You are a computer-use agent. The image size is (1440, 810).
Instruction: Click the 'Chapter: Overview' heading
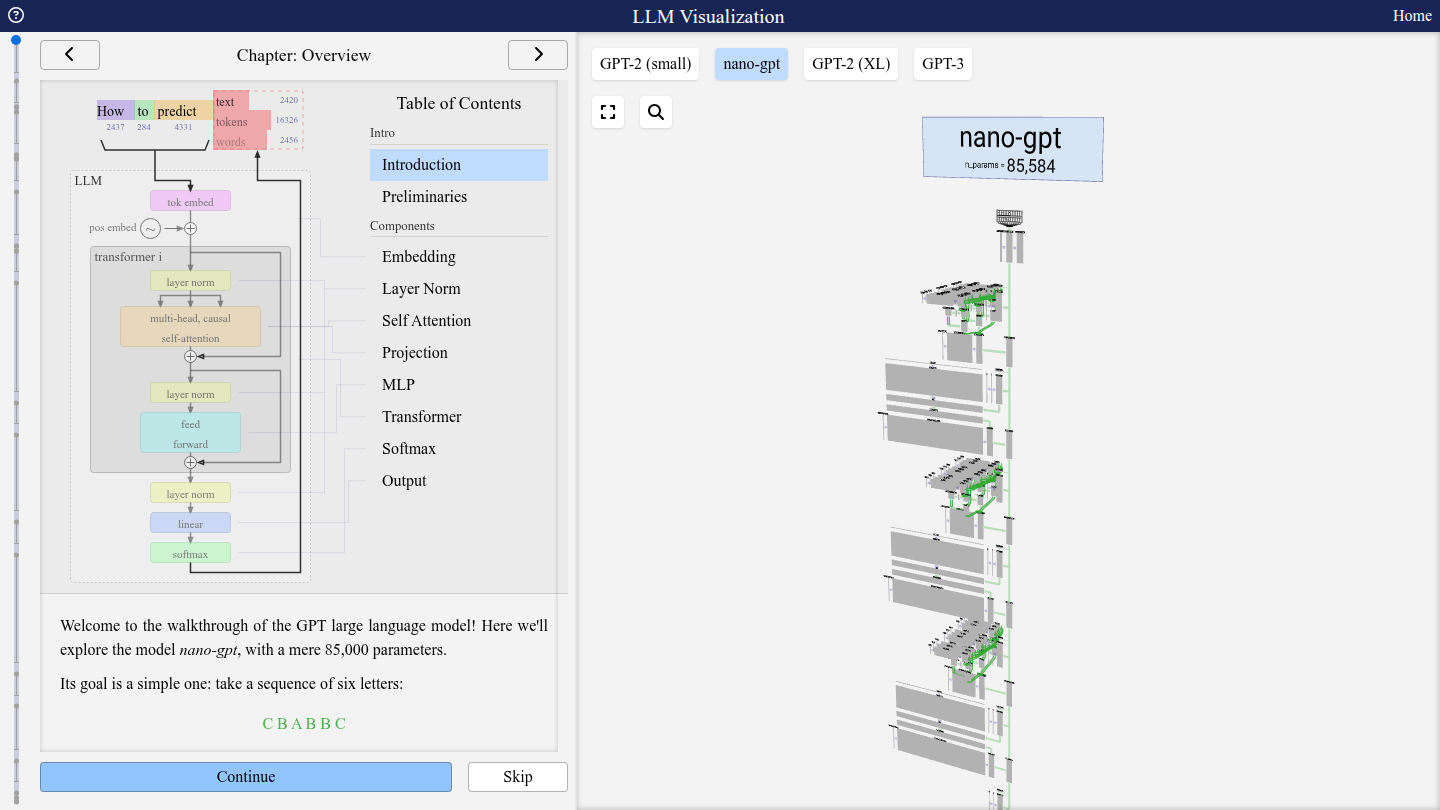pos(304,55)
